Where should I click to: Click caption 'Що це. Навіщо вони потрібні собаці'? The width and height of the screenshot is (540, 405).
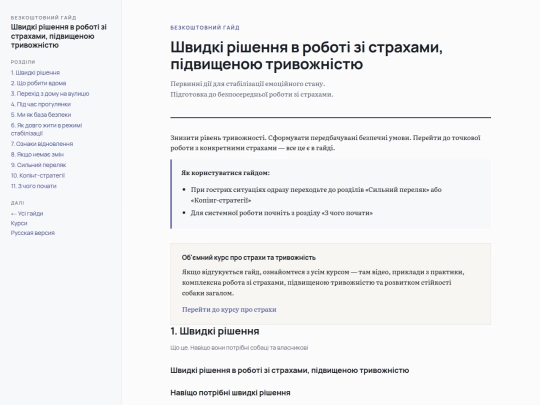tap(239, 348)
